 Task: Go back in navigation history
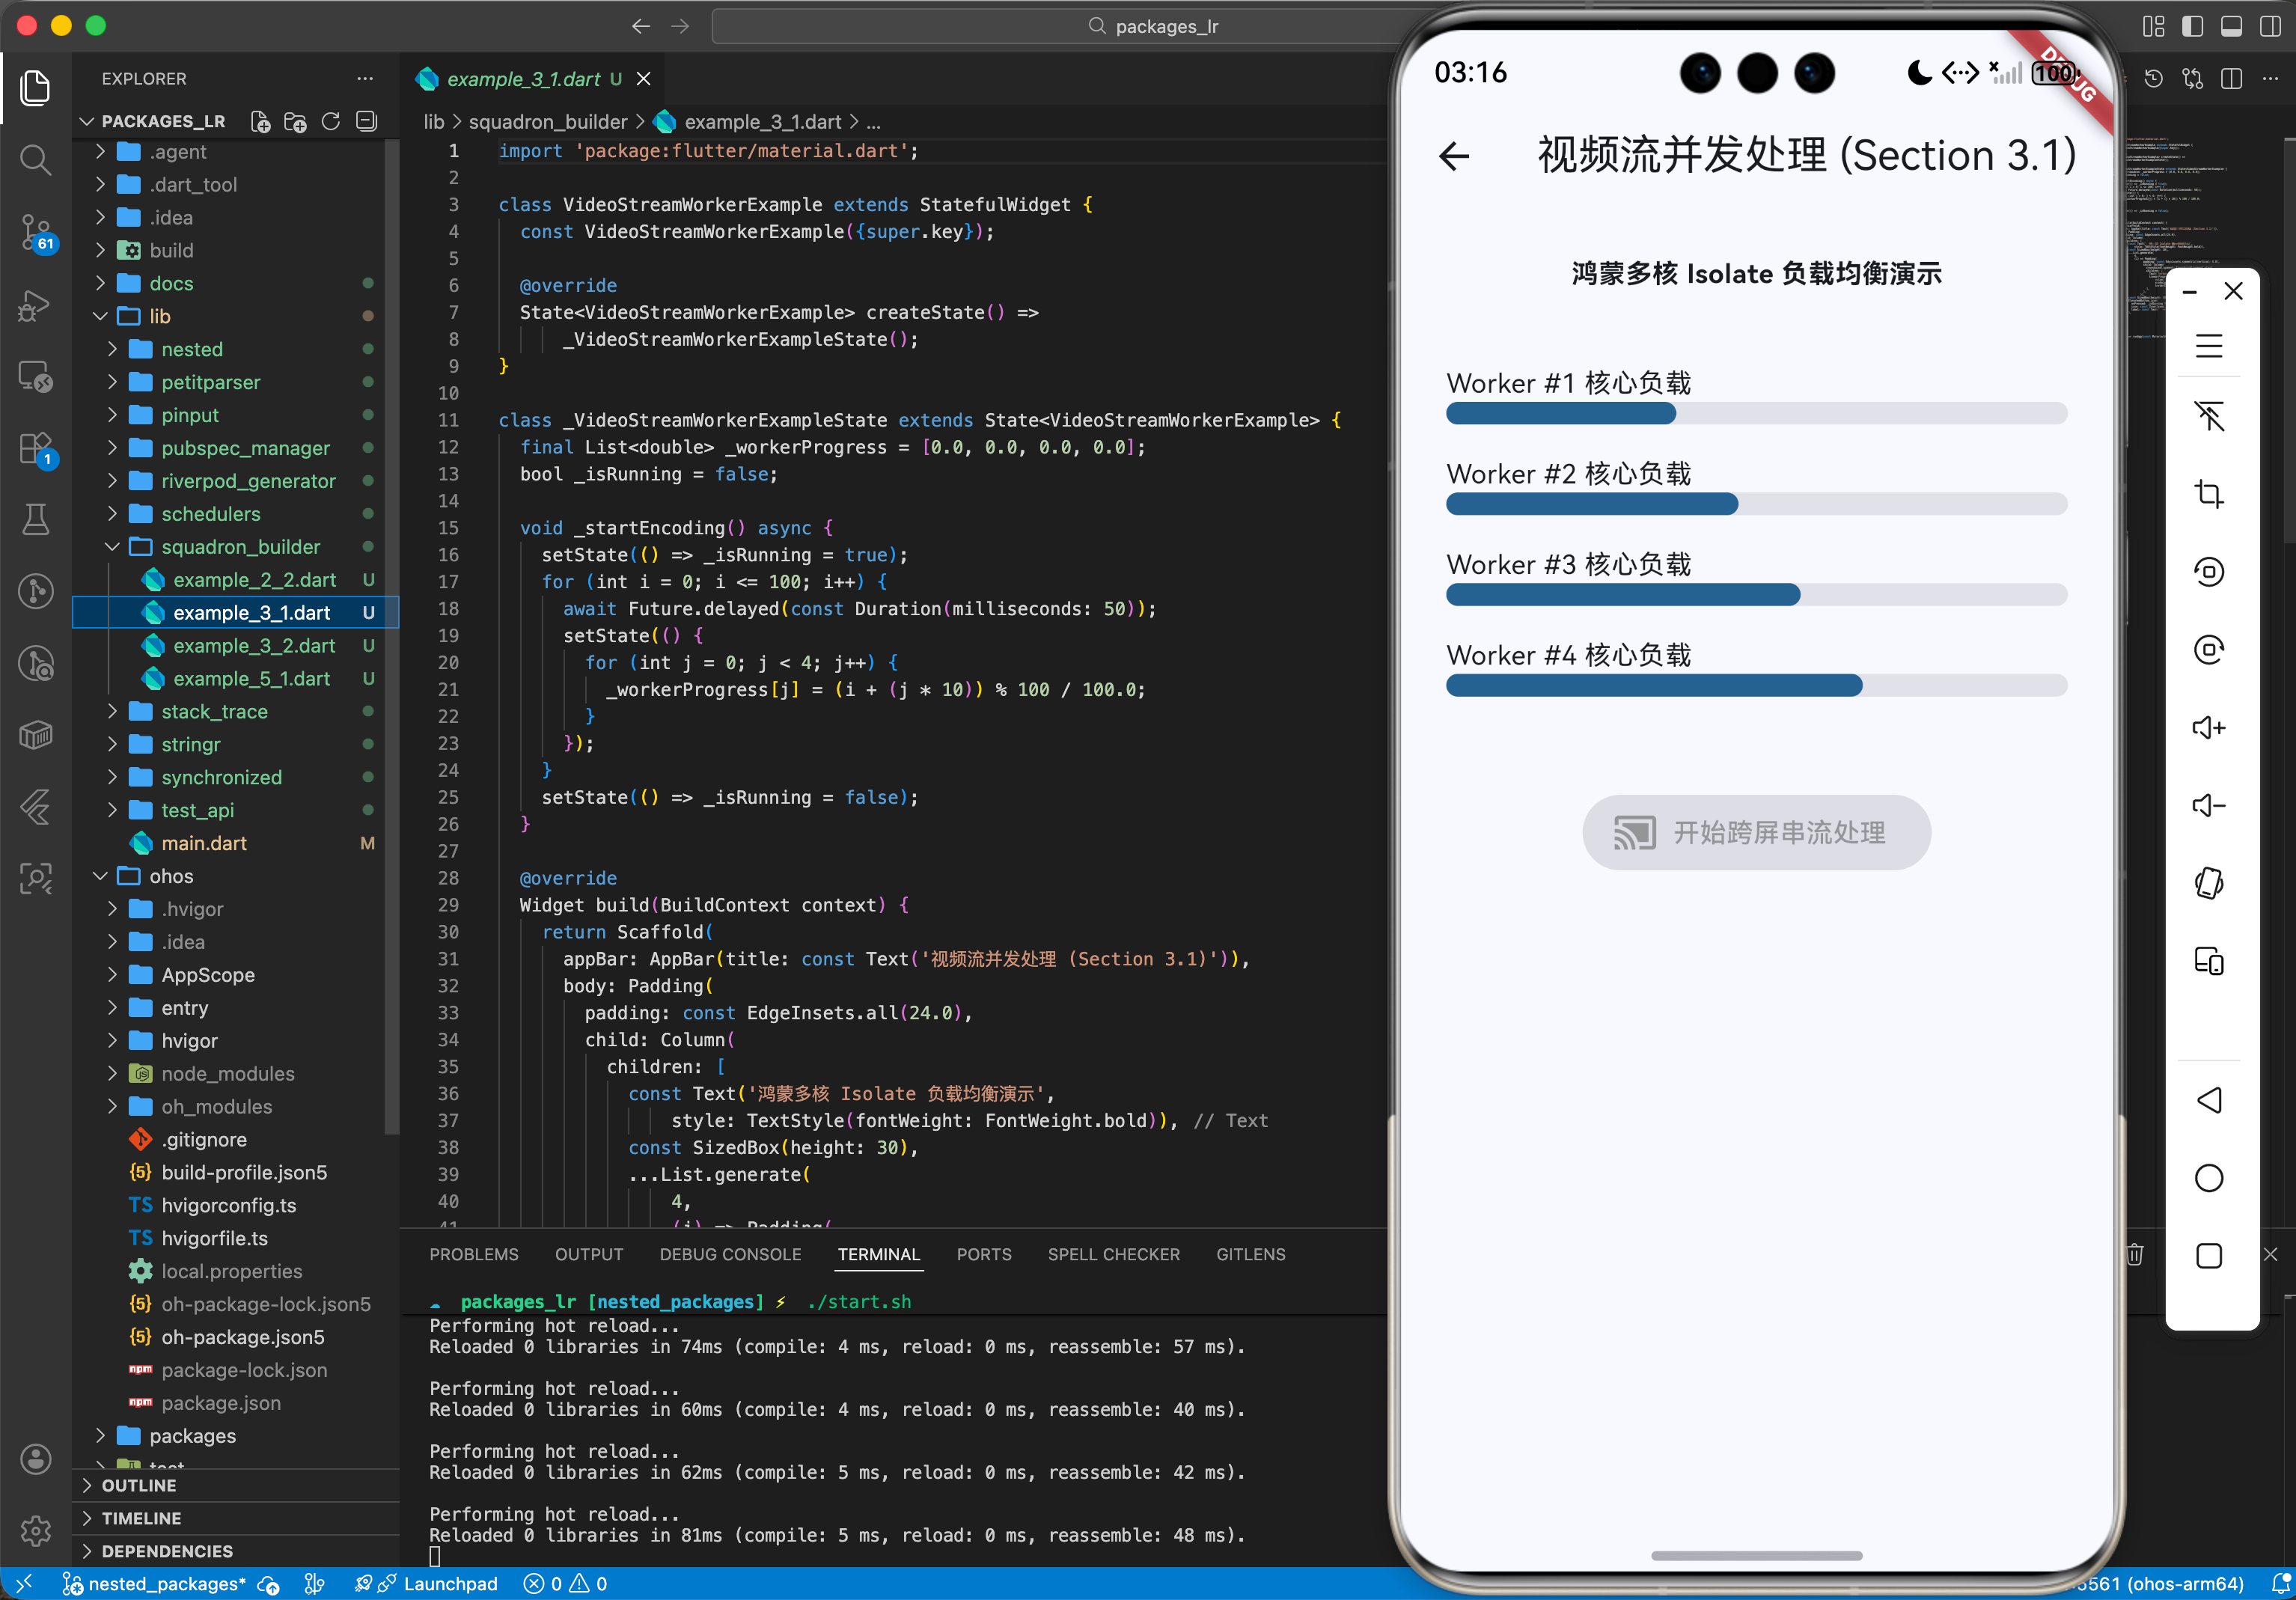point(641,26)
